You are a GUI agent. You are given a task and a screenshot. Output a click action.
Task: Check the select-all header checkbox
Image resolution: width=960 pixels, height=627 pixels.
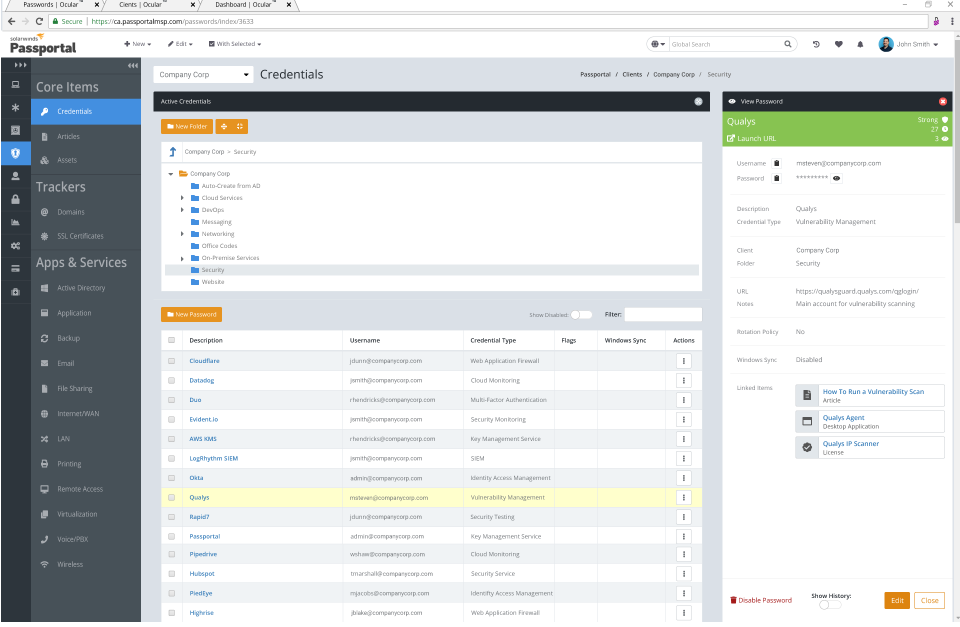pyautogui.click(x=171, y=340)
